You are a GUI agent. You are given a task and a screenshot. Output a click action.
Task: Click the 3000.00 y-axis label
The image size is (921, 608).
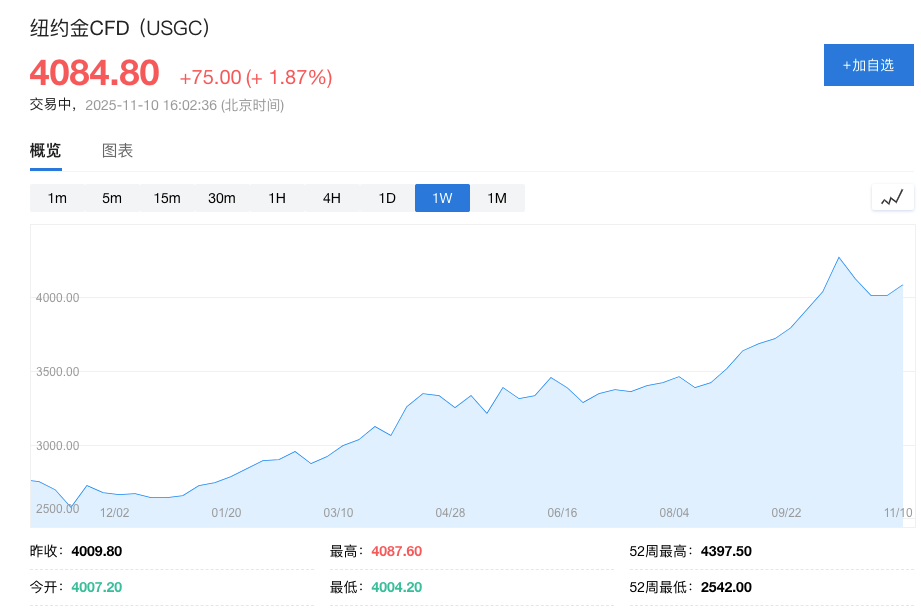click(58, 446)
